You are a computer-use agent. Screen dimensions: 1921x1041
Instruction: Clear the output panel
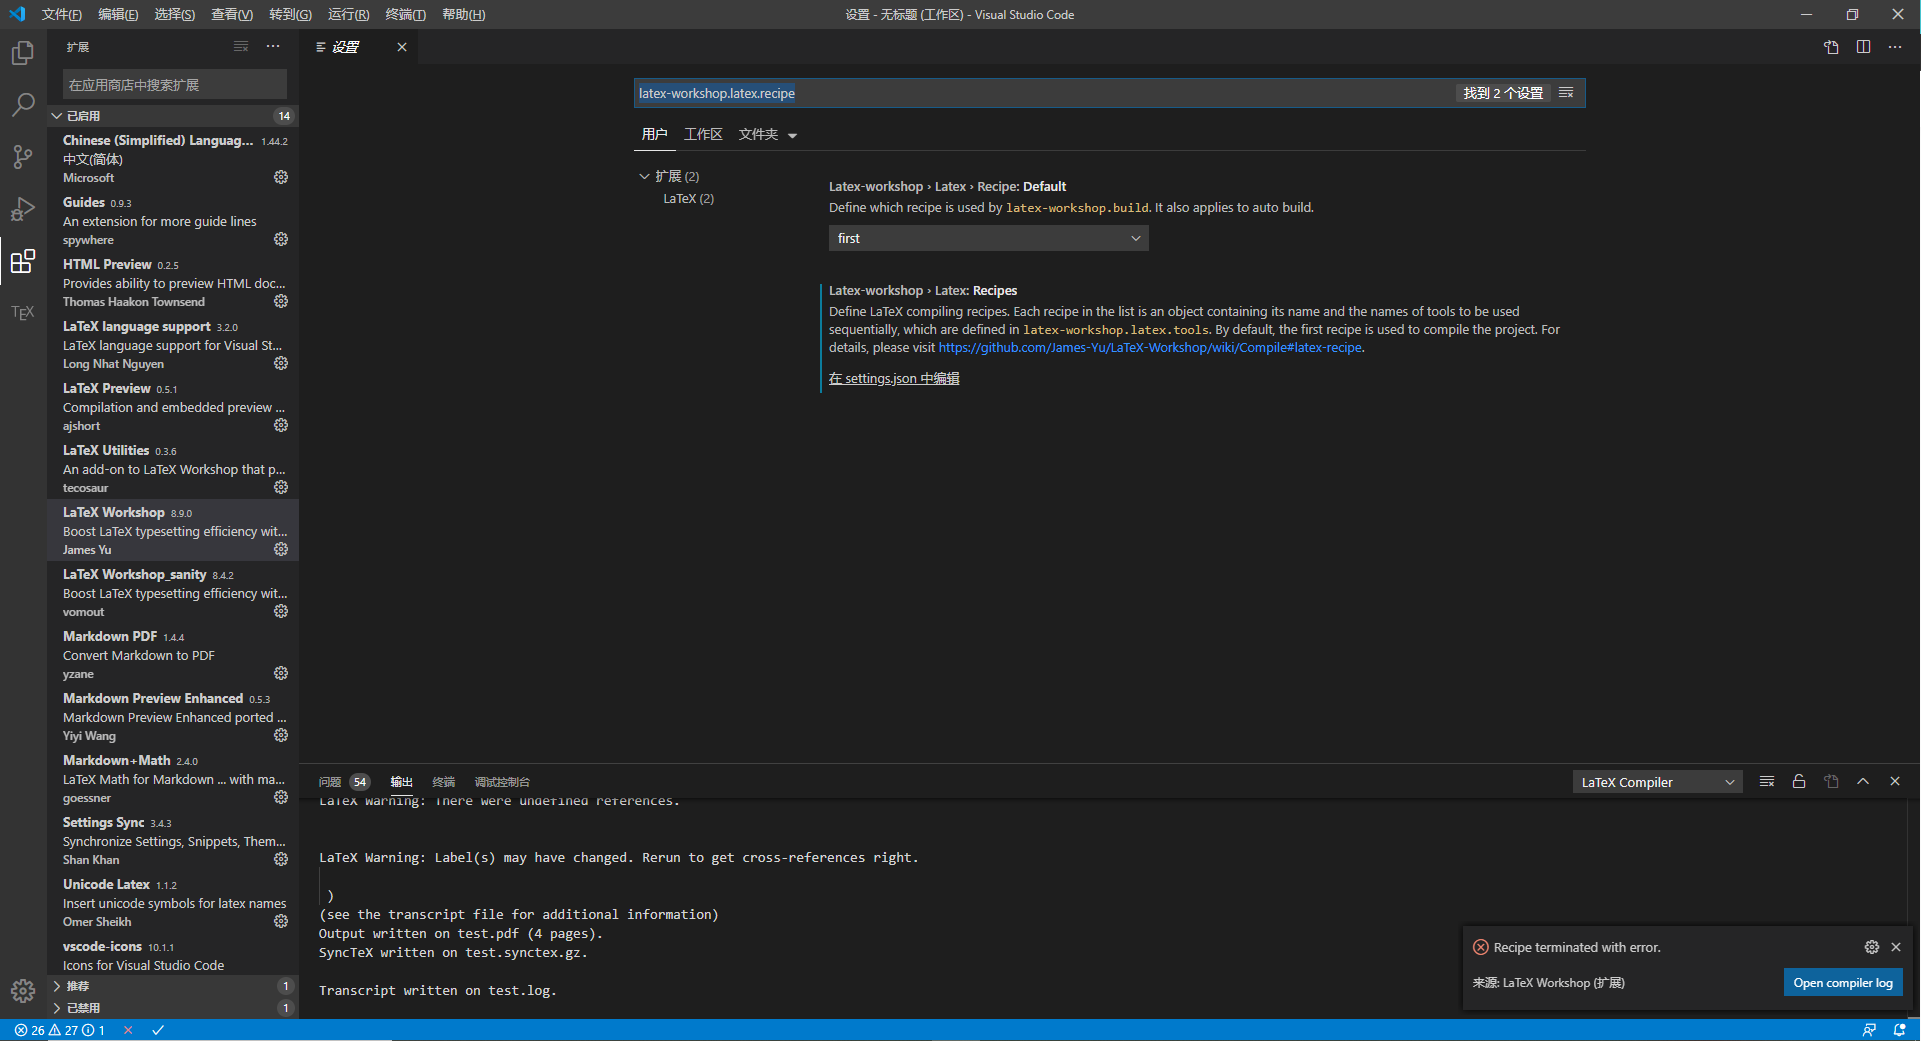[x=1767, y=782]
